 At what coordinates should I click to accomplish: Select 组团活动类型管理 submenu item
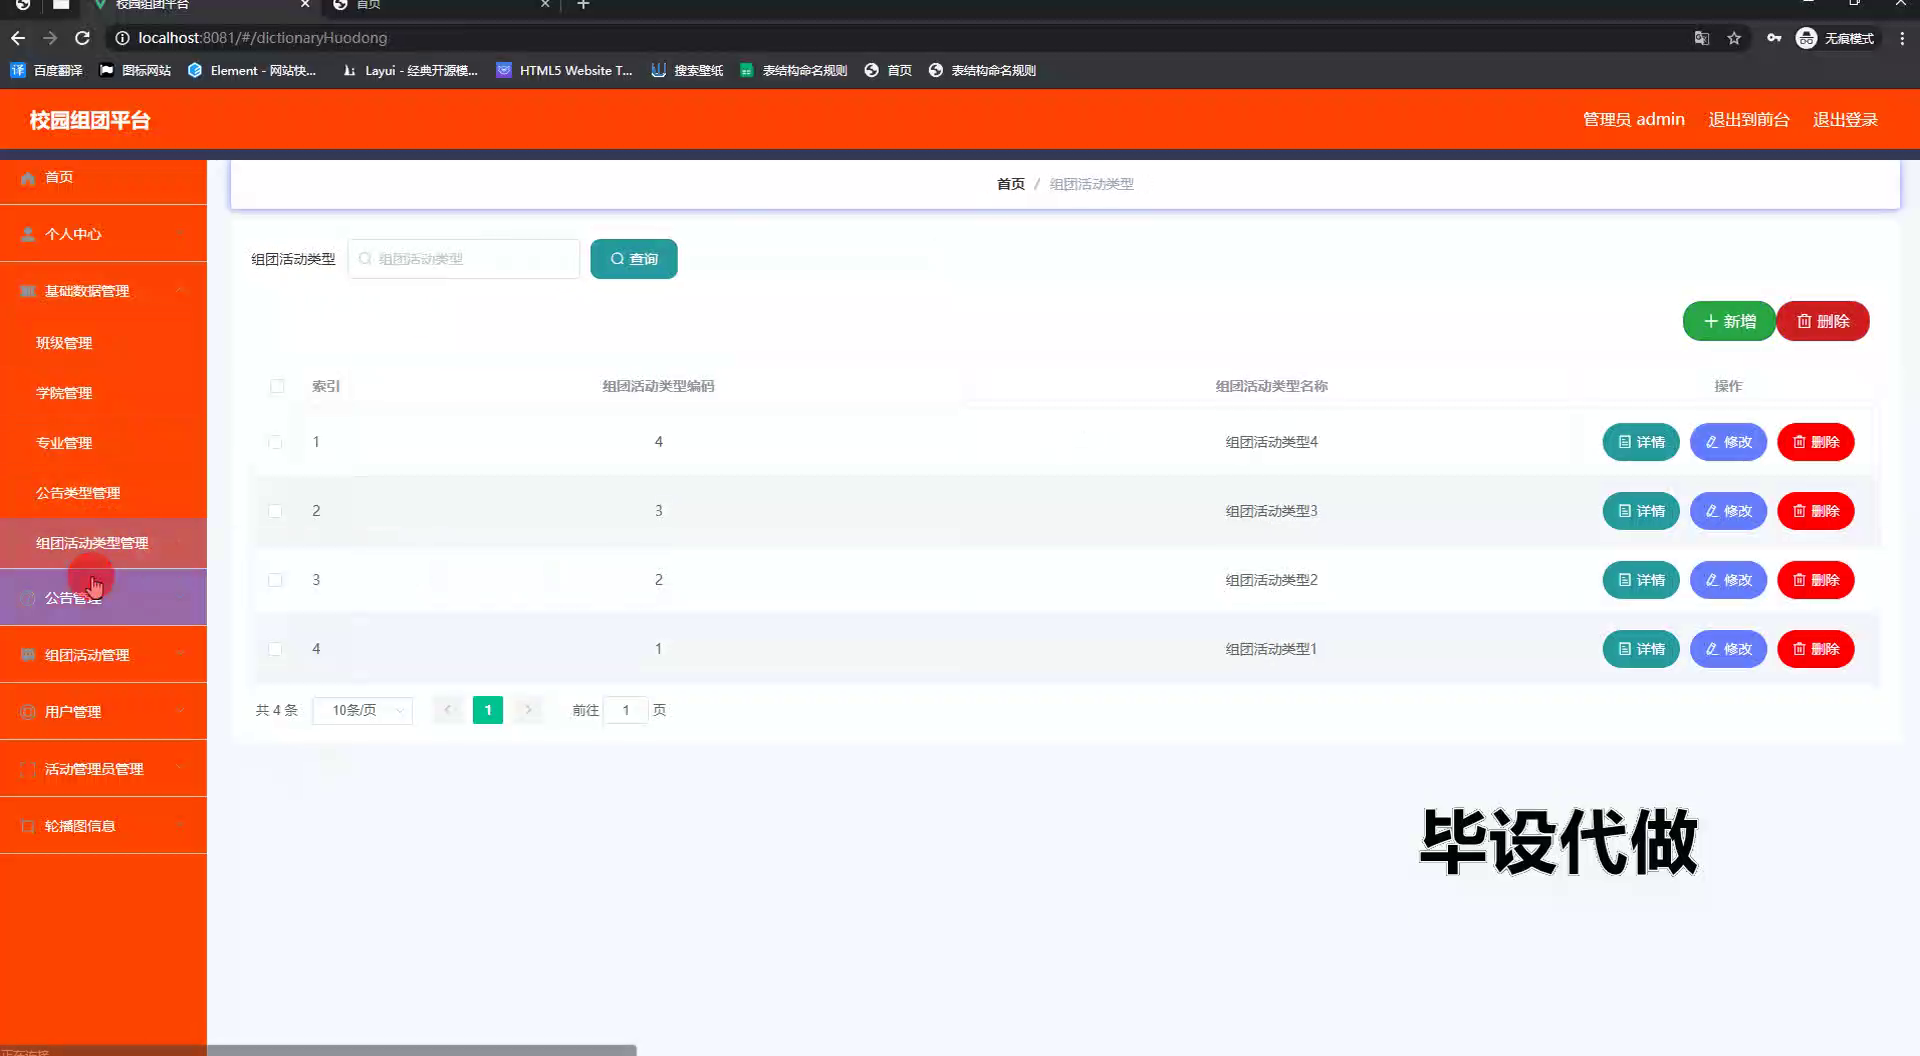tap(103, 543)
